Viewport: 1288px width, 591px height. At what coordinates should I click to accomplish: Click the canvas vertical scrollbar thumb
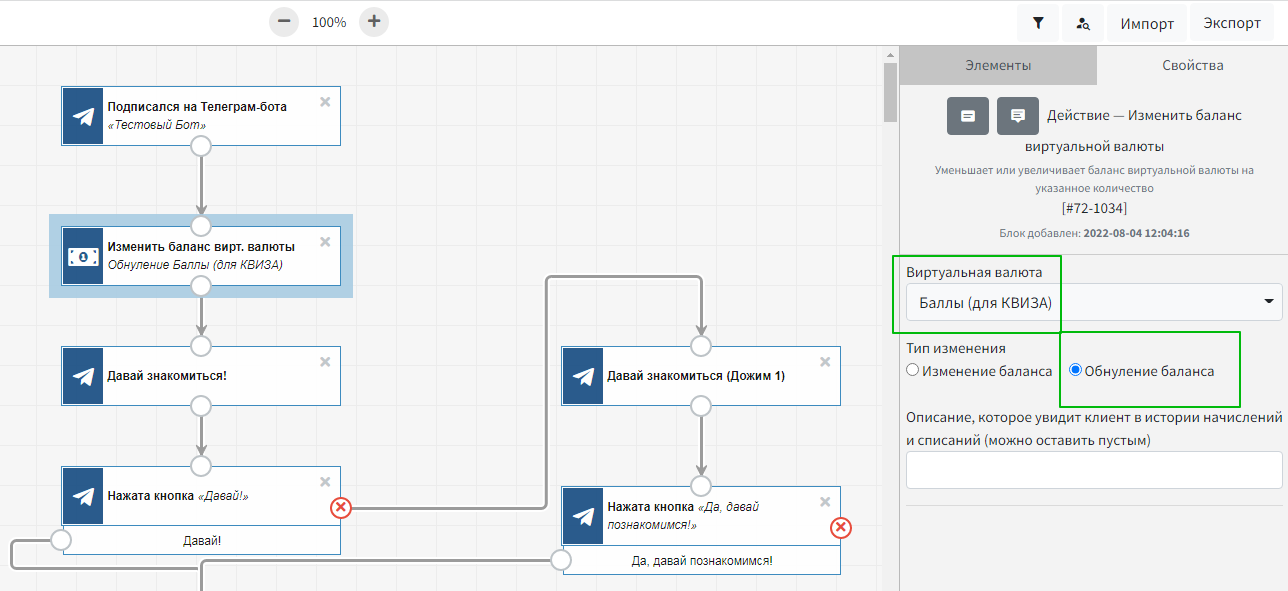click(890, 92)
